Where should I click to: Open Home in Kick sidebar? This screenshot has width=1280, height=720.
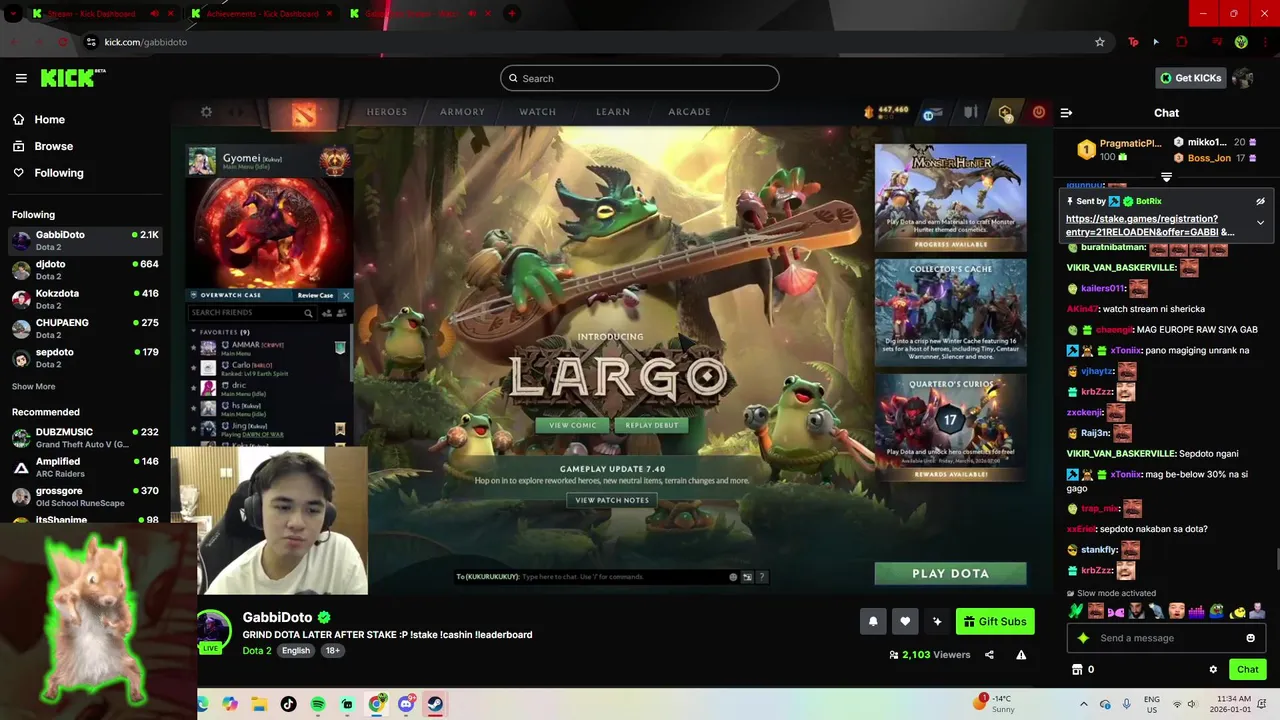[39, 120]
